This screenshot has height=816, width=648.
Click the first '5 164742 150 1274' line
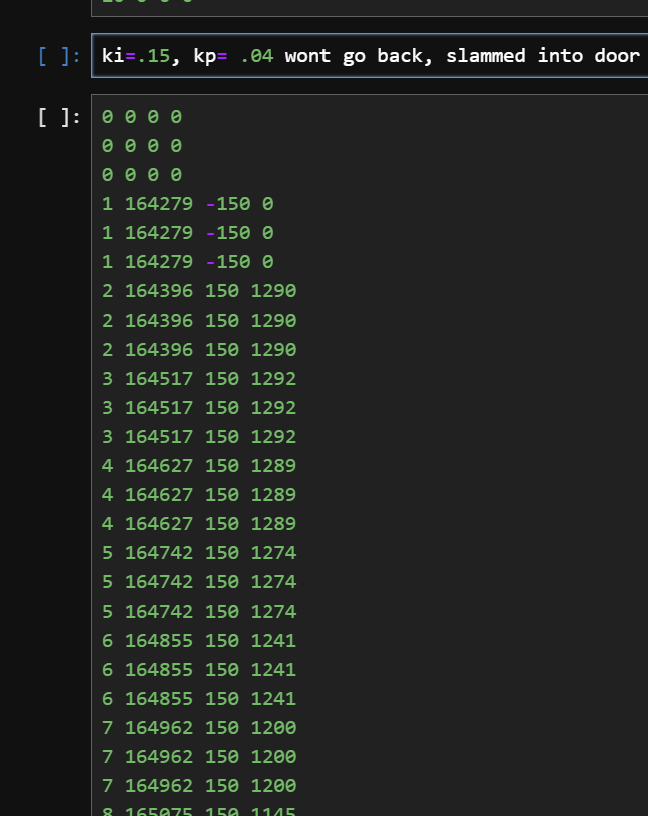coord(199,553)
